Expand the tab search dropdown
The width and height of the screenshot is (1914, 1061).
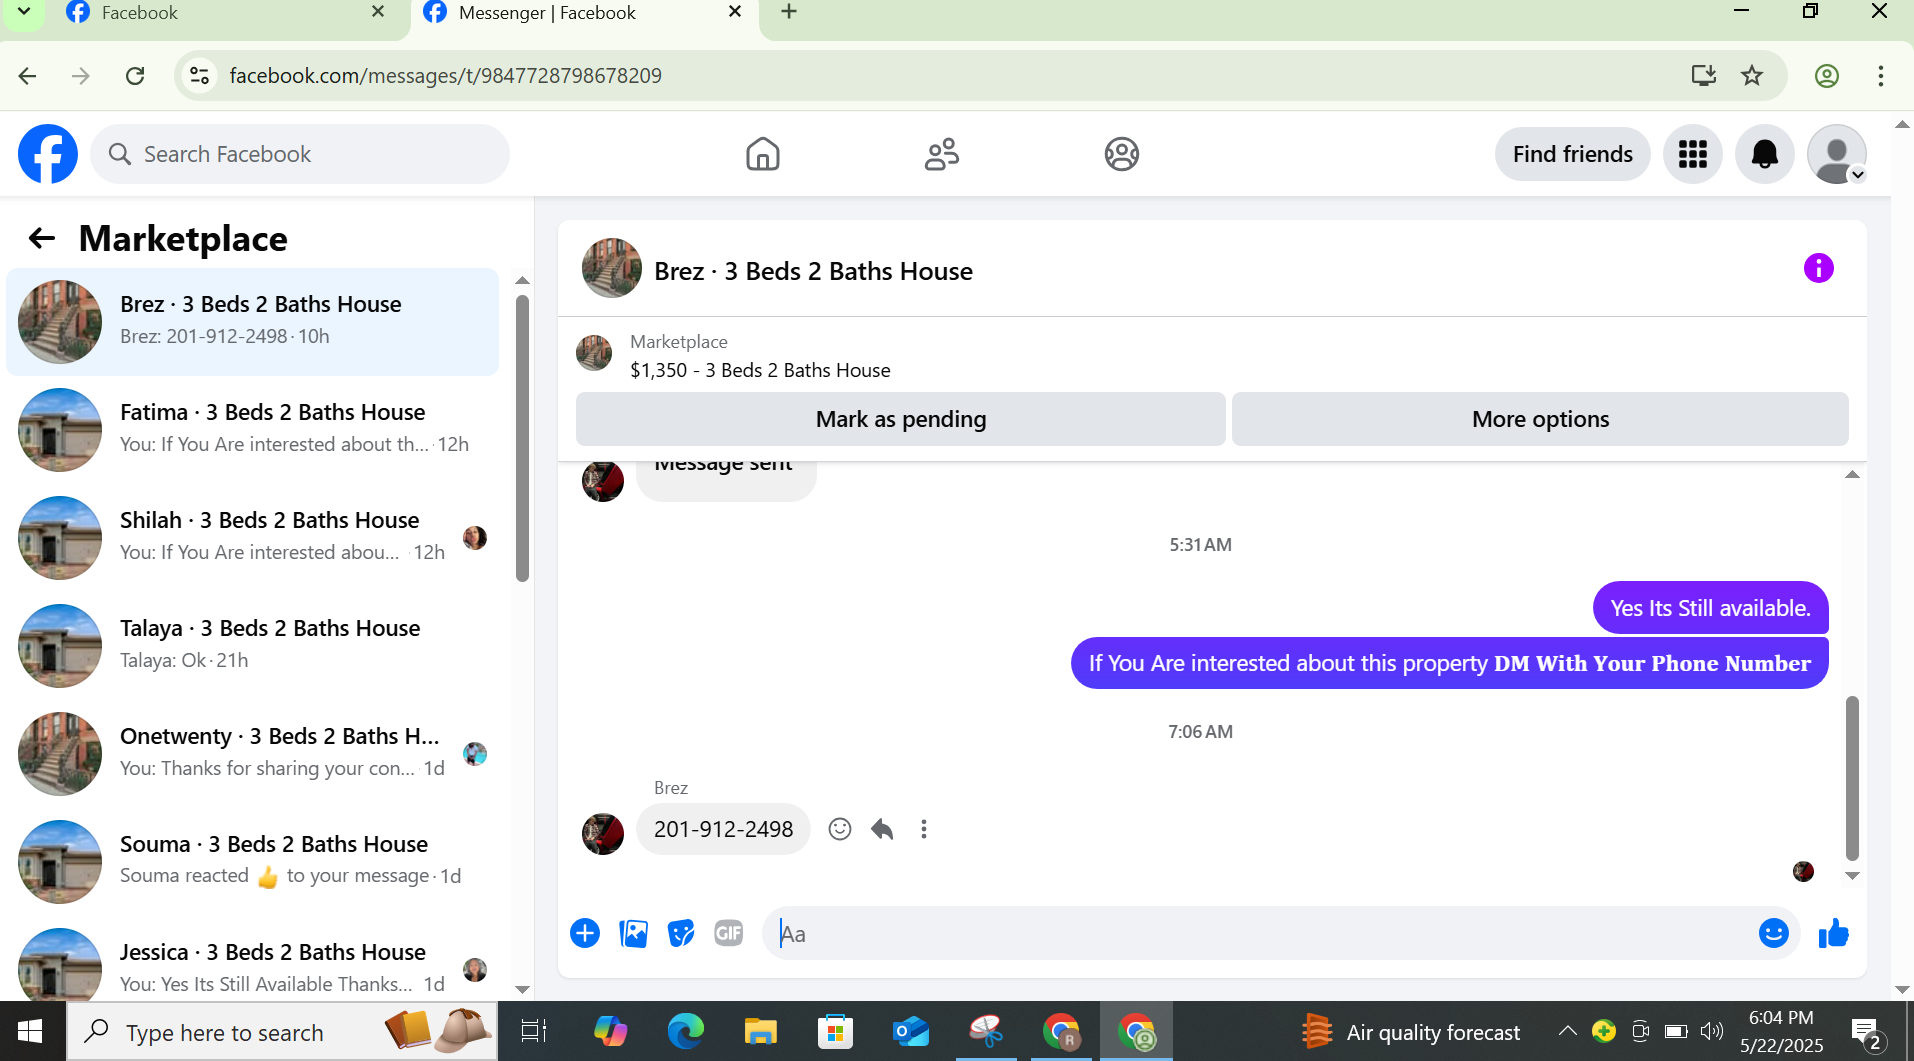(24, 12)
